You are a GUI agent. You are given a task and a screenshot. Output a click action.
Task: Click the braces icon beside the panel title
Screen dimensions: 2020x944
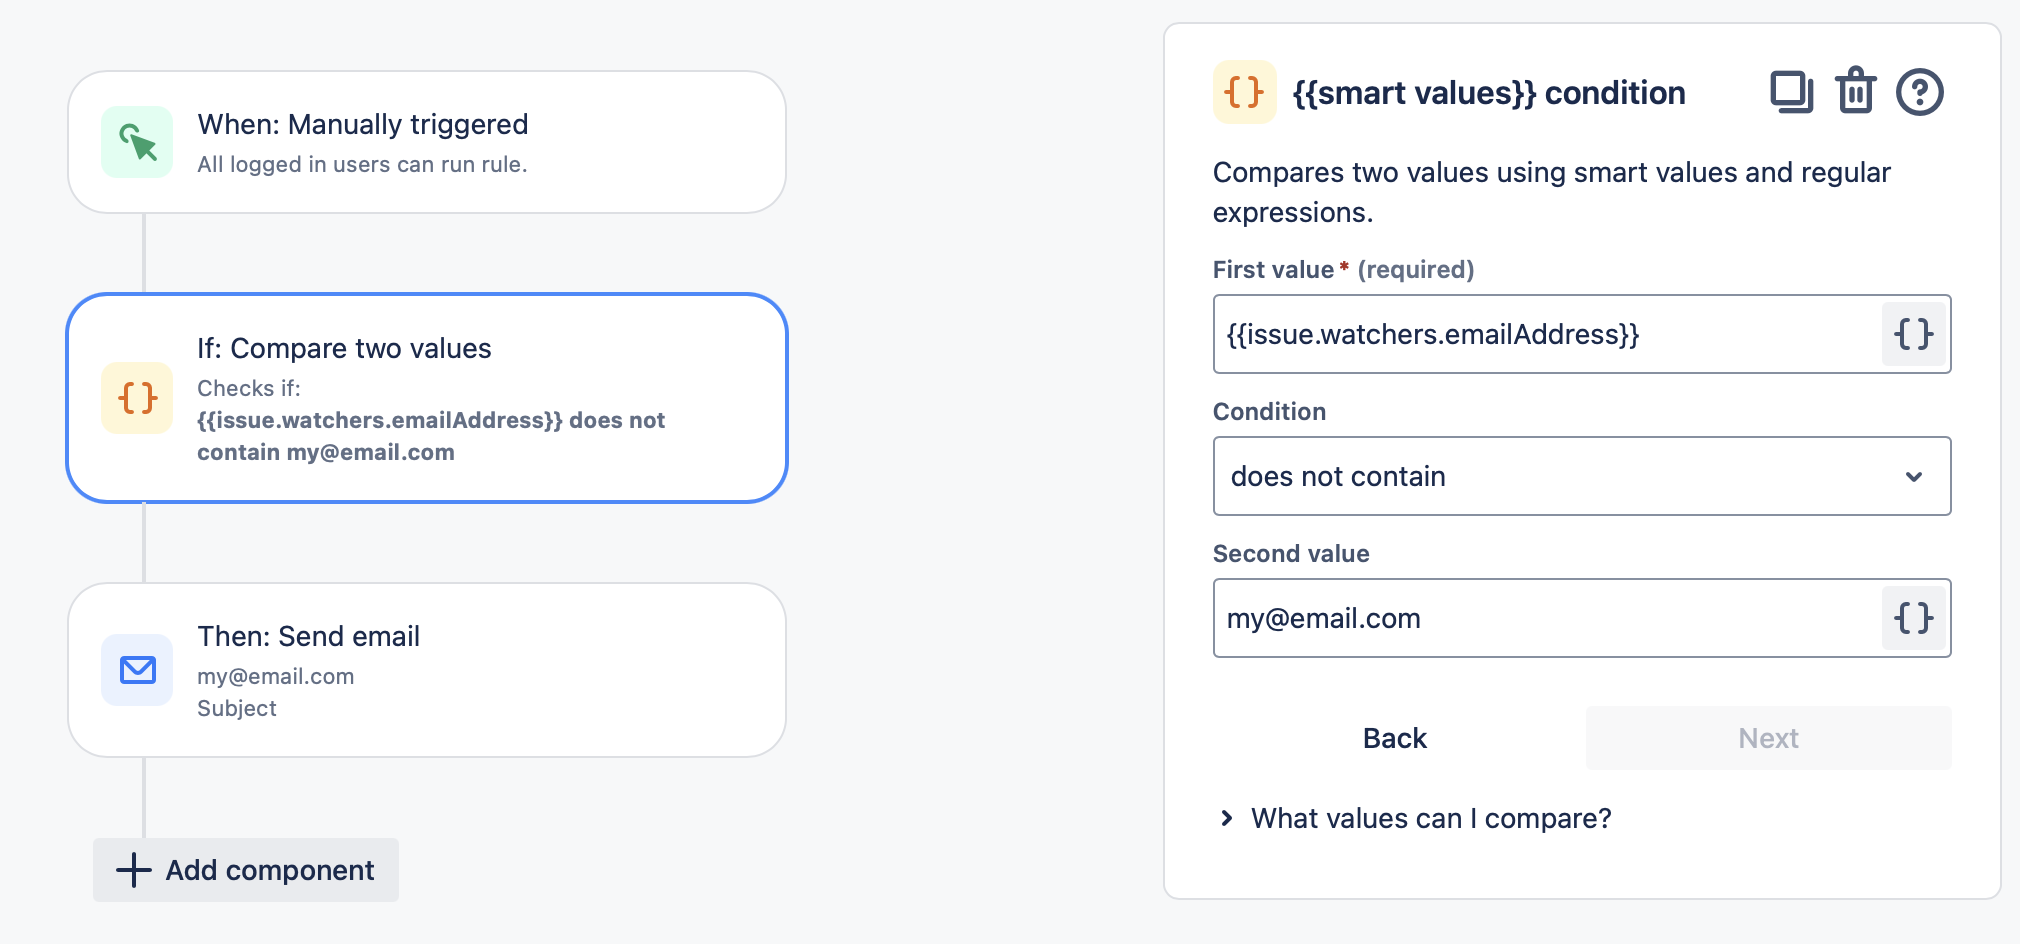[1244, 93]
